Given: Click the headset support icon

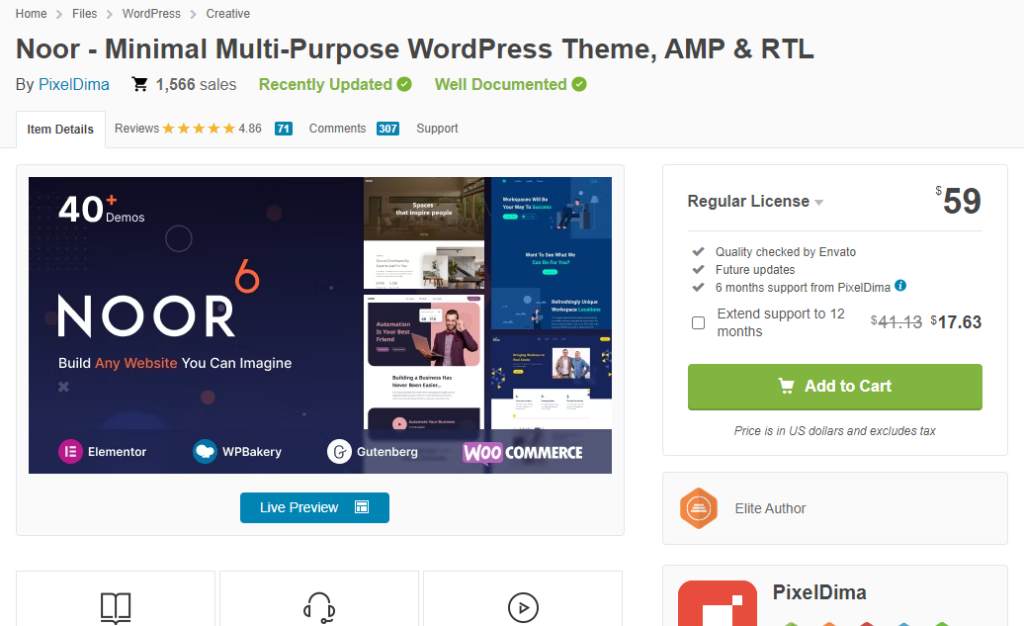Looking at the screenshot, I should (x=319, y=608).
